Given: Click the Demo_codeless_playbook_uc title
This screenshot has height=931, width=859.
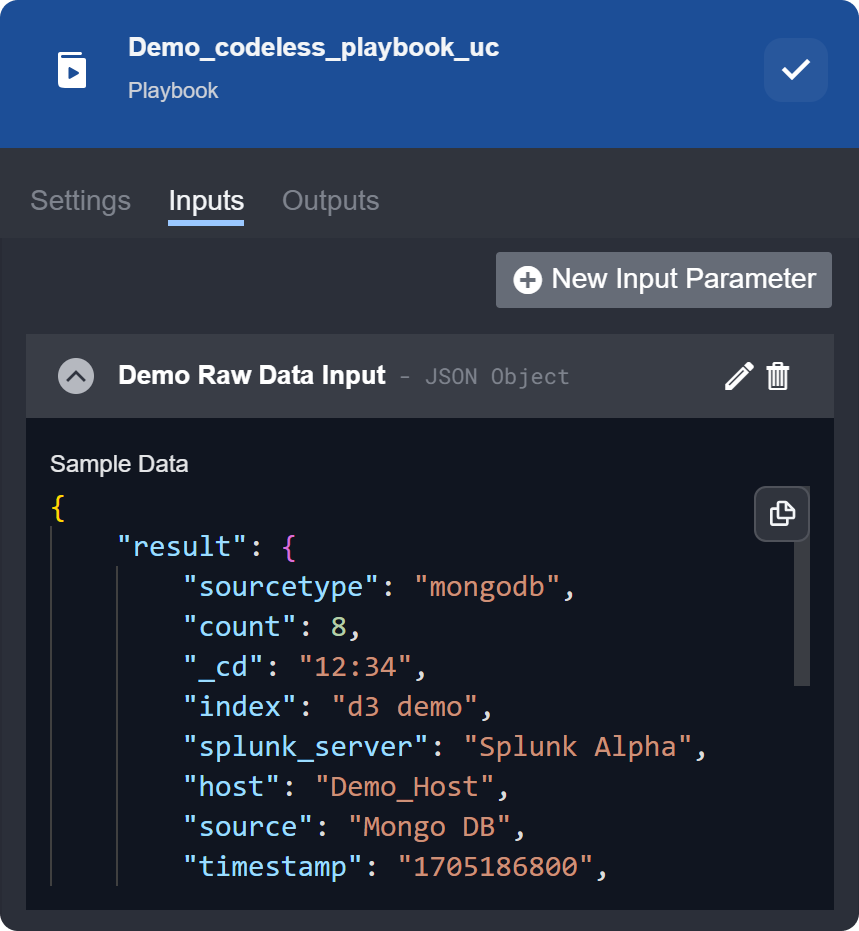Looking at the screenshot, I should [x=313, y=47].
